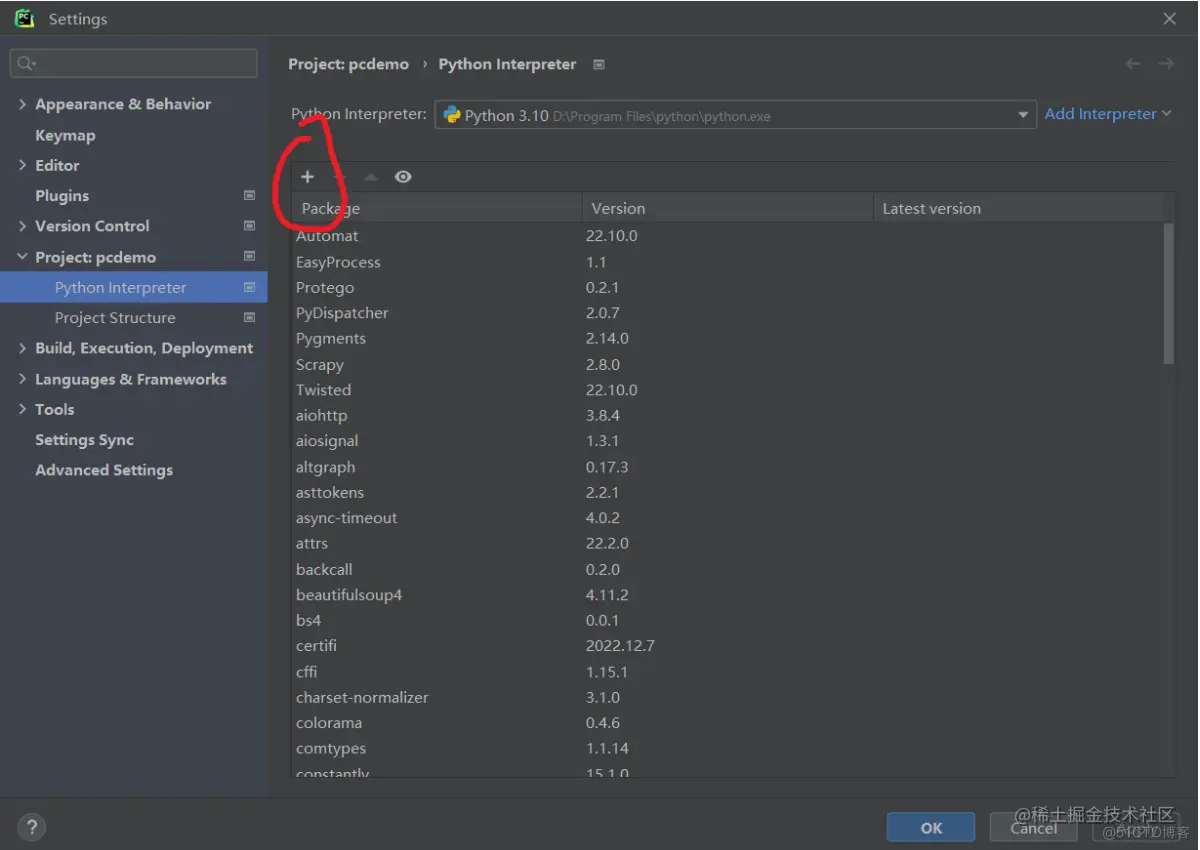Select the backcall package row
Viewport: 1200px width, 850px height.
(727, 569)
